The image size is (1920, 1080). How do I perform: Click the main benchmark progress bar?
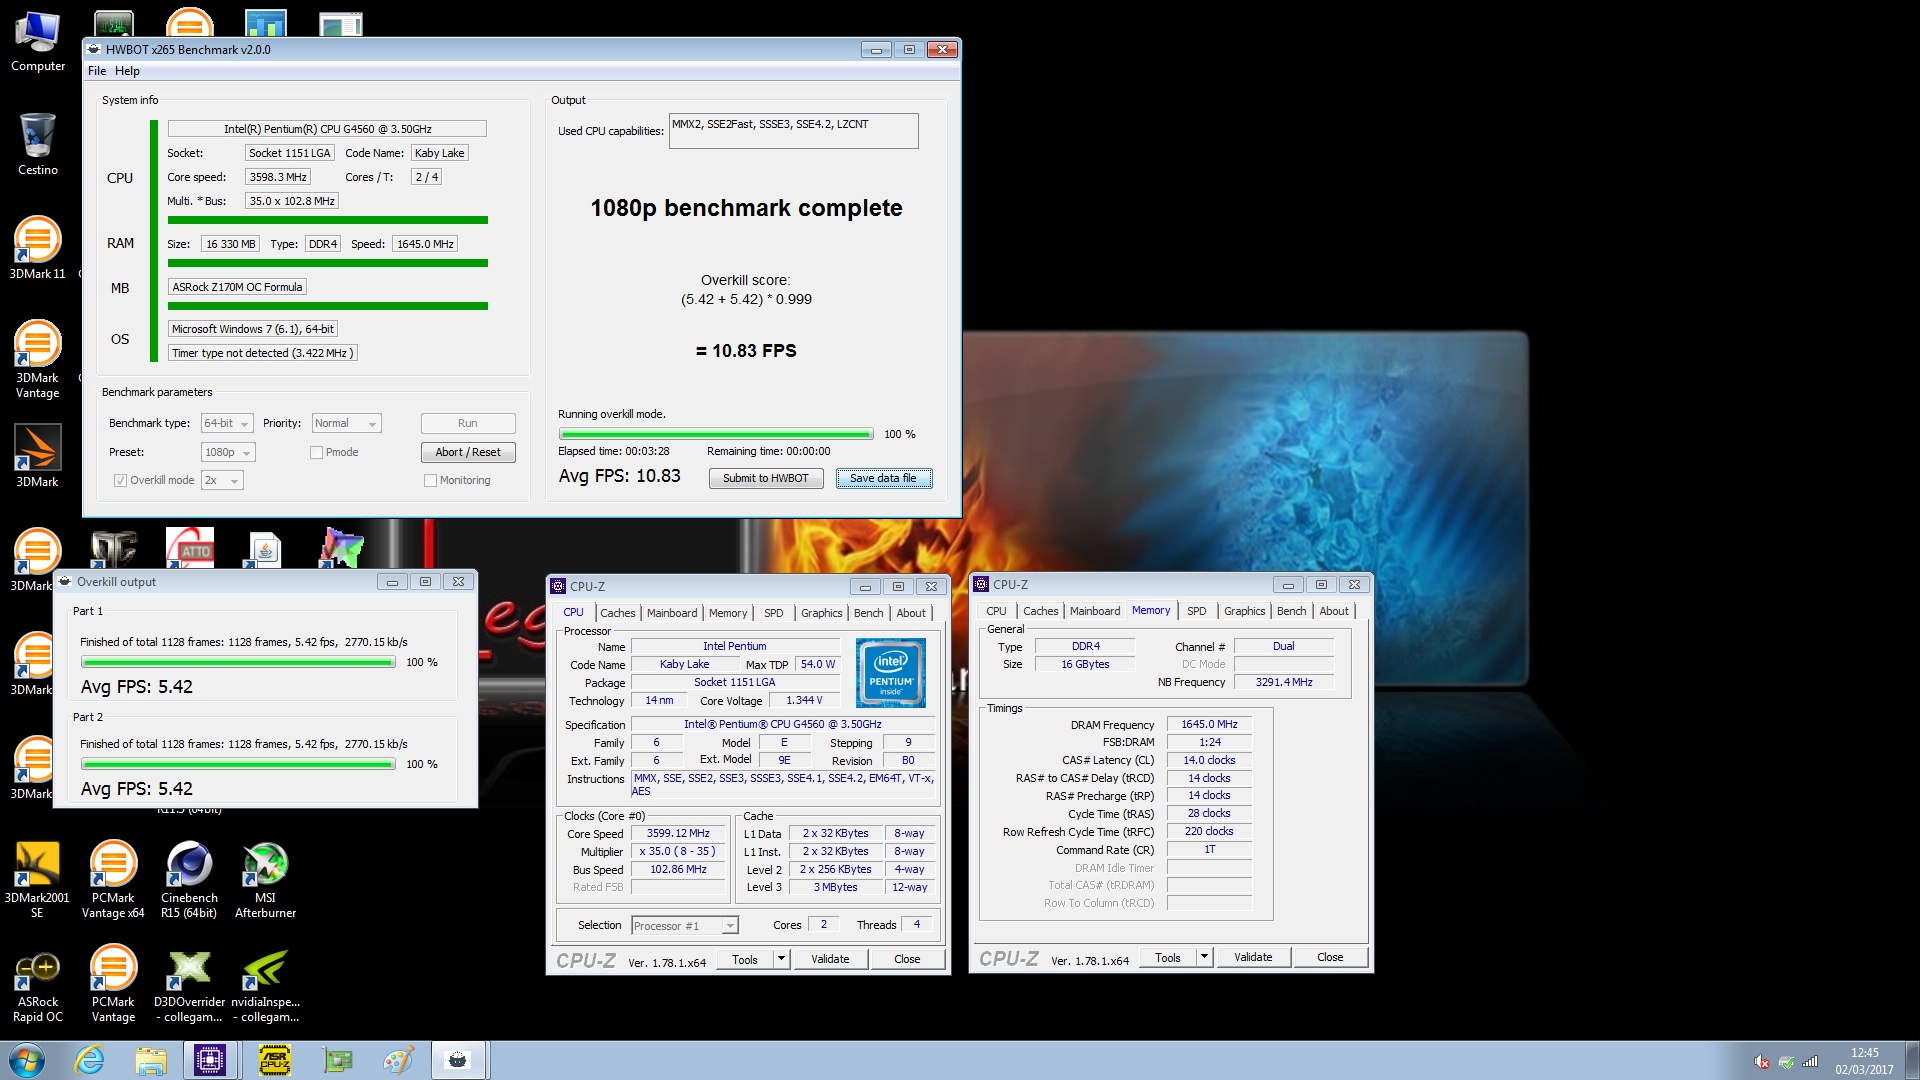(716, 434)
